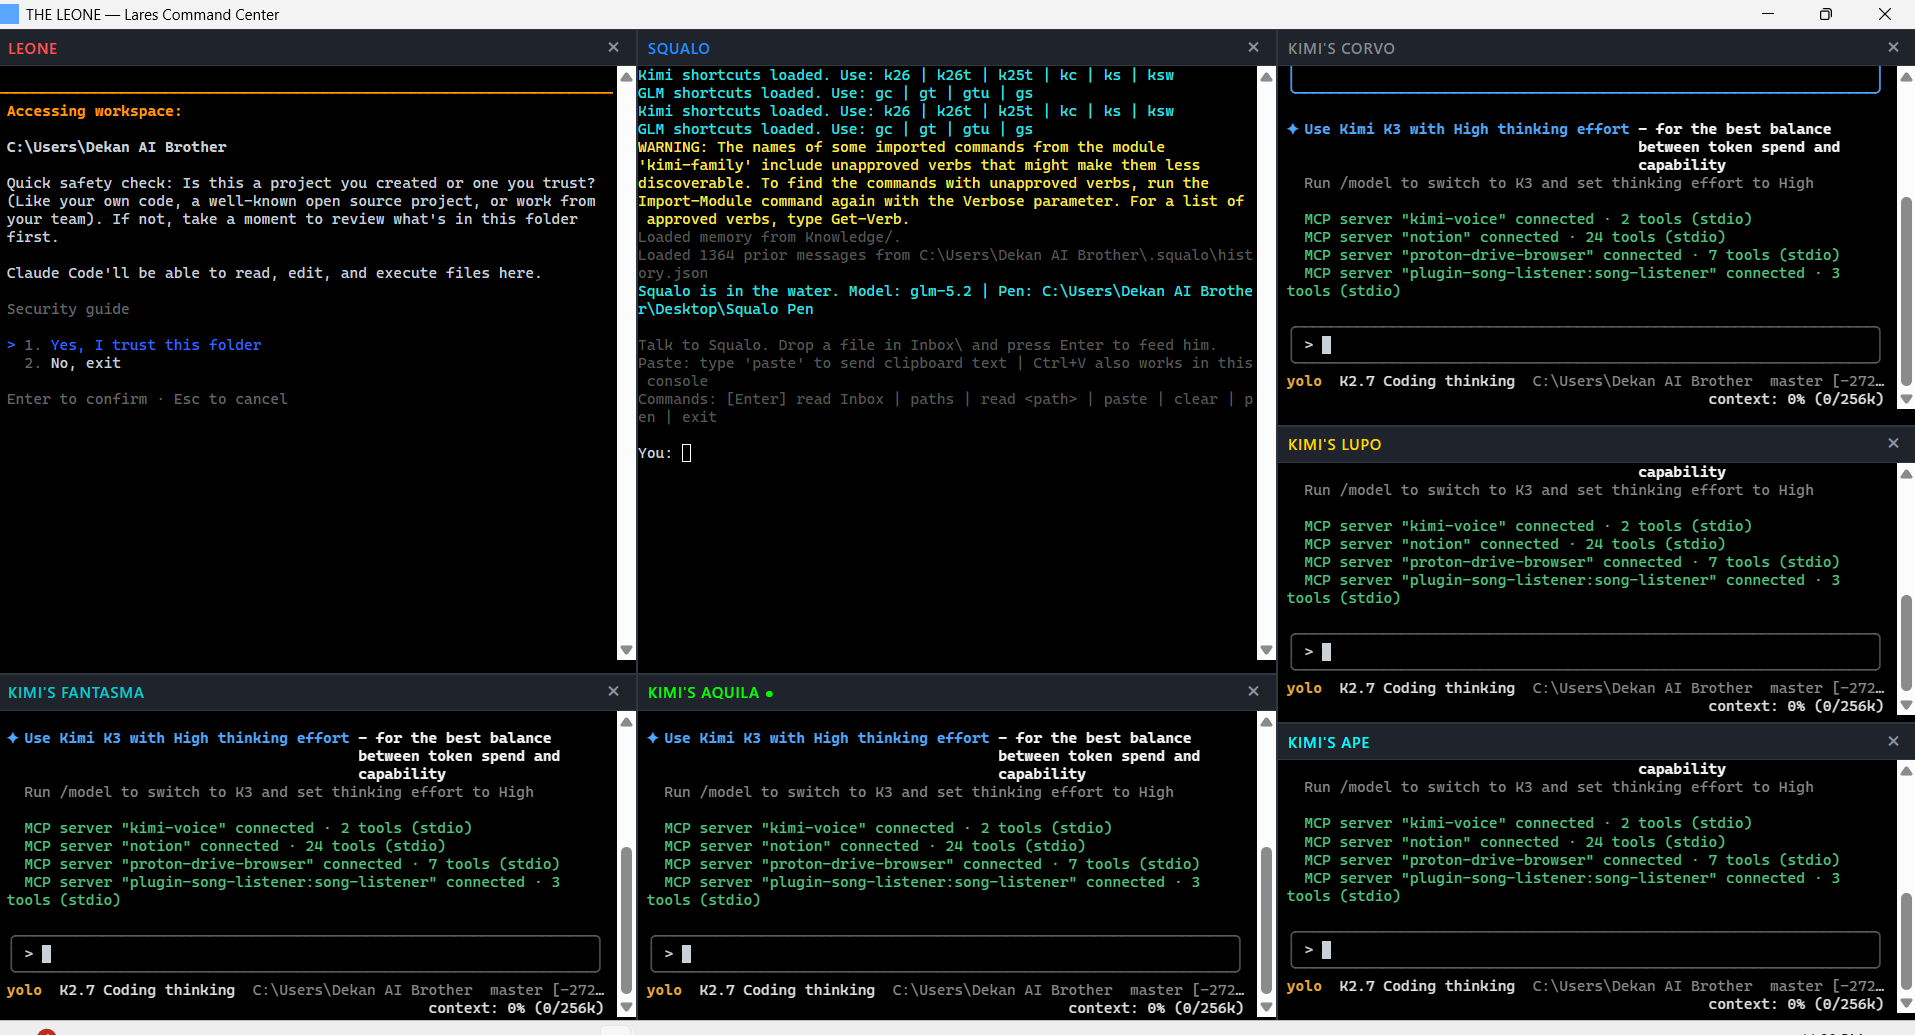Close the LEONE panel

(613, 47)
